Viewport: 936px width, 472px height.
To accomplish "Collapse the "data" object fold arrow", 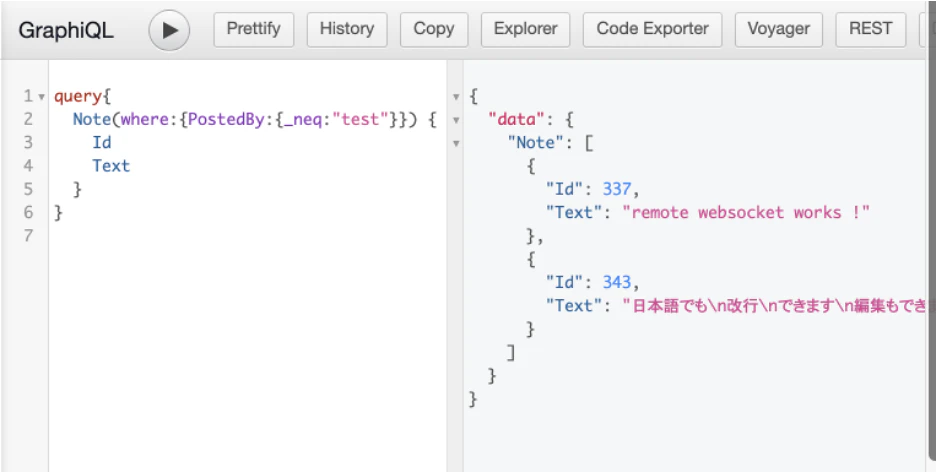I will (456, 120).
